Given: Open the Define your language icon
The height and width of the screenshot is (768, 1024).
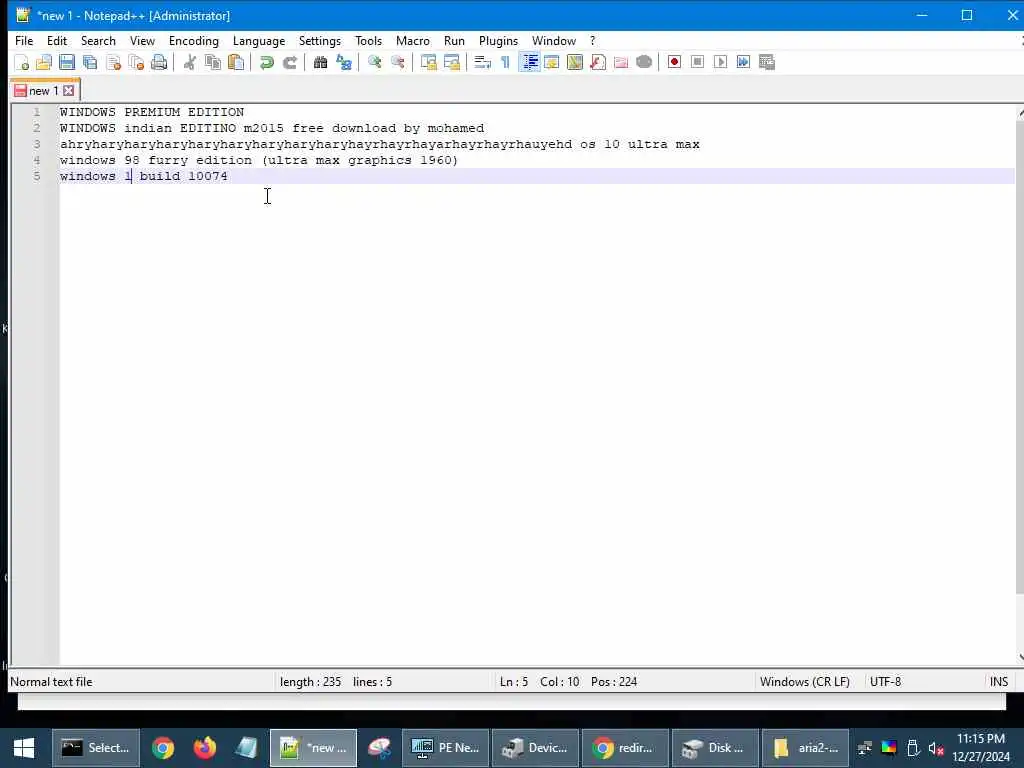Looking at the screenshot, I should point(552,62).
